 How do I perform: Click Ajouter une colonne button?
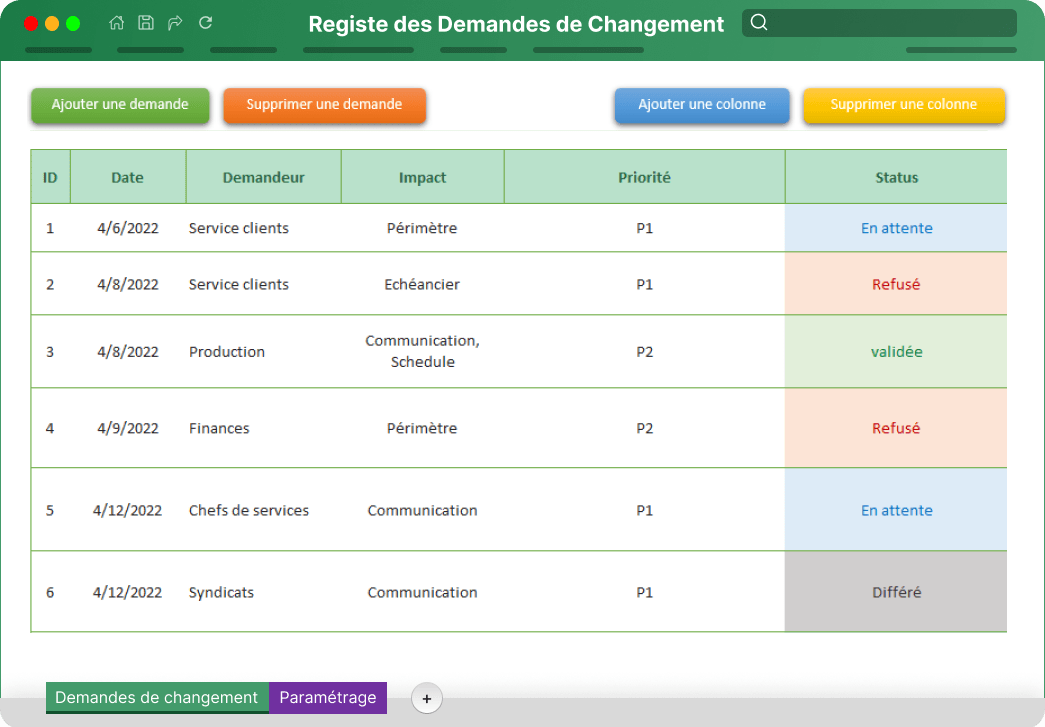702,105
